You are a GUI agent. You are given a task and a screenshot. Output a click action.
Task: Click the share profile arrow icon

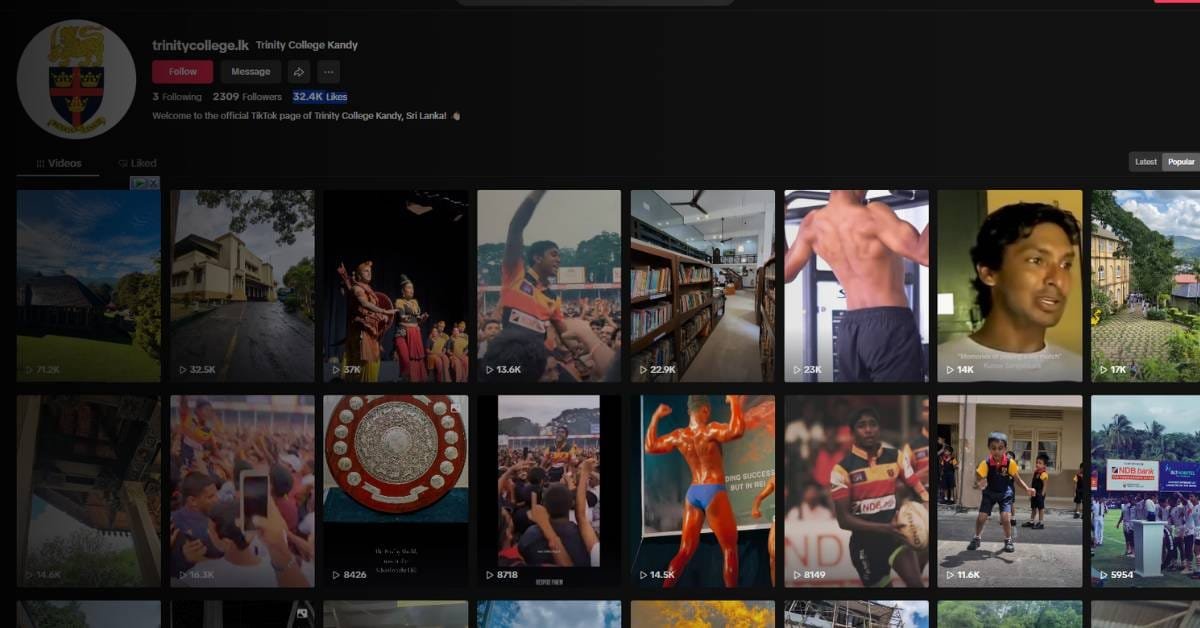tap(298, 72)
